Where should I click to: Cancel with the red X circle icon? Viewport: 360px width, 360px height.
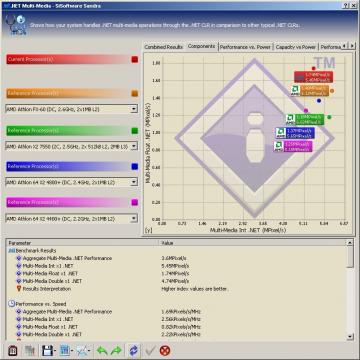[165, 350]
